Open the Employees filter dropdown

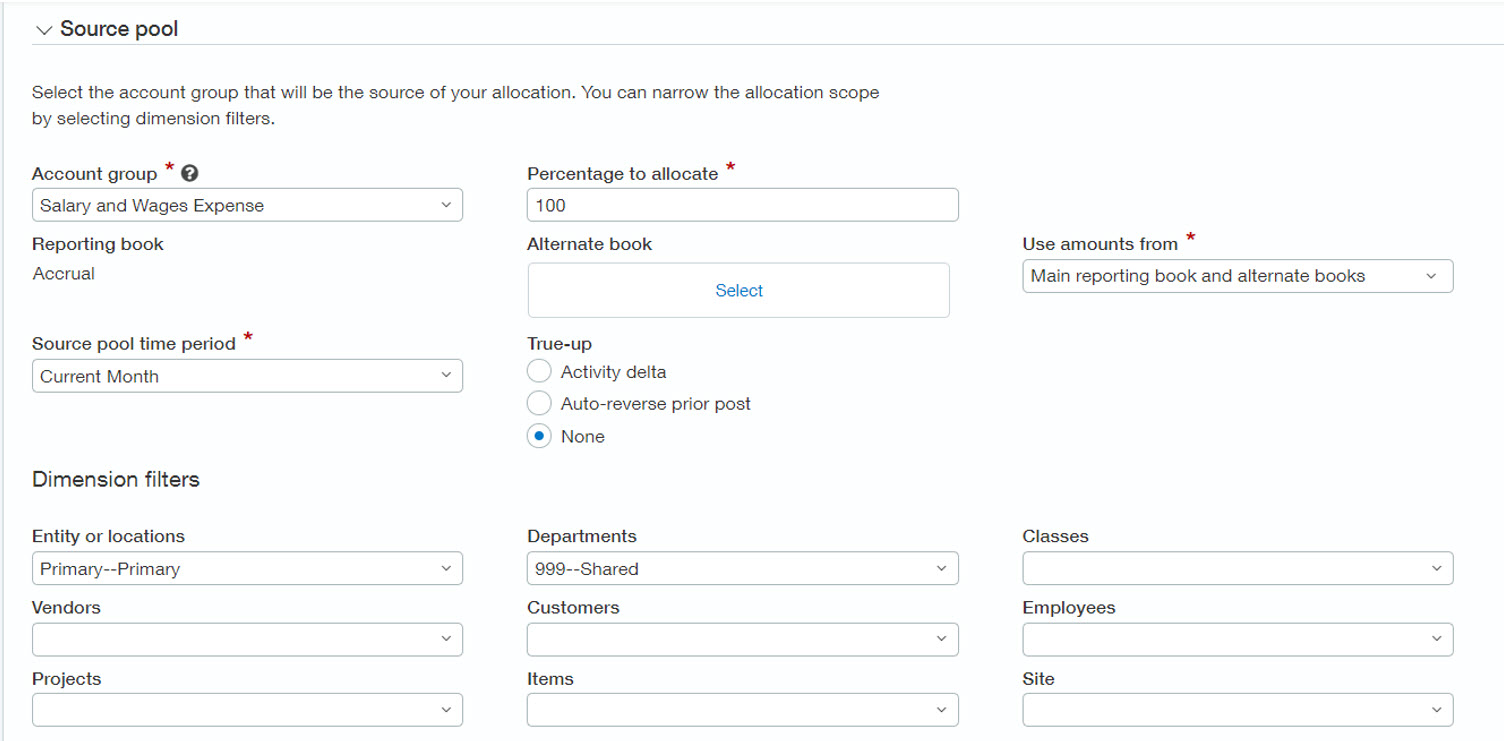point(1237,639)
